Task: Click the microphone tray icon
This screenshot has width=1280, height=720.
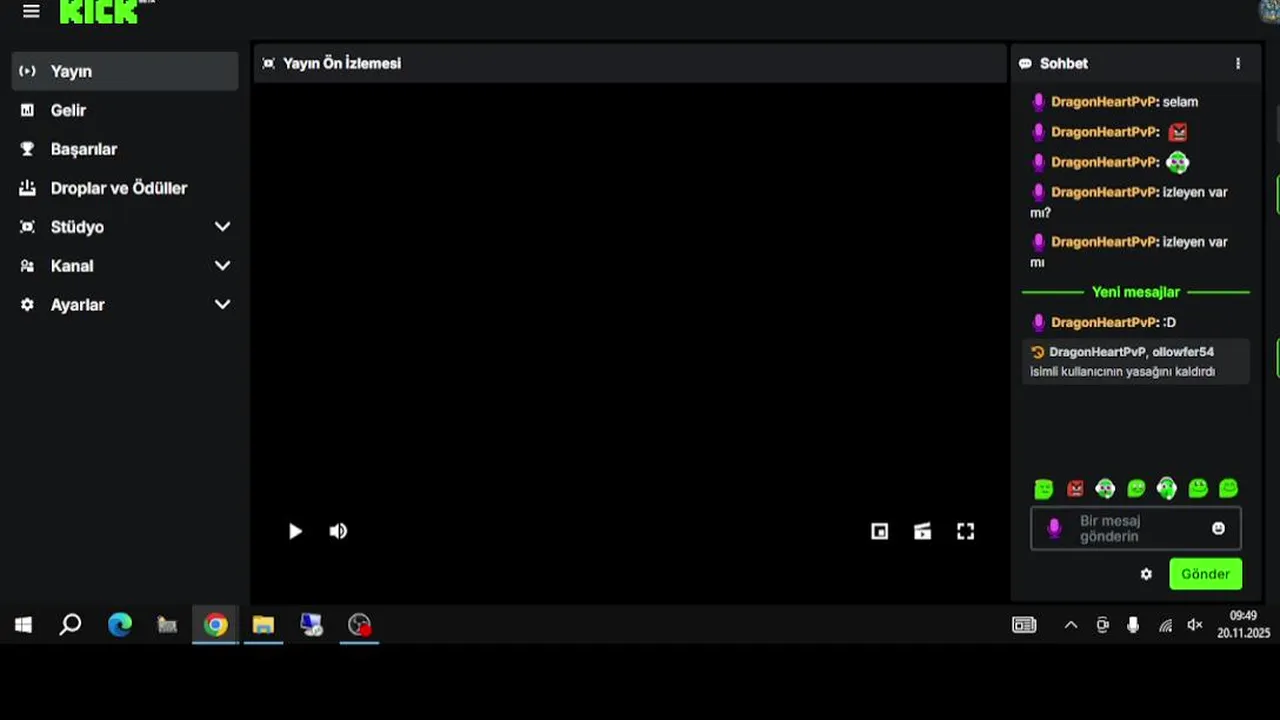Action: pyautogui.click(x=1133, y=625)
